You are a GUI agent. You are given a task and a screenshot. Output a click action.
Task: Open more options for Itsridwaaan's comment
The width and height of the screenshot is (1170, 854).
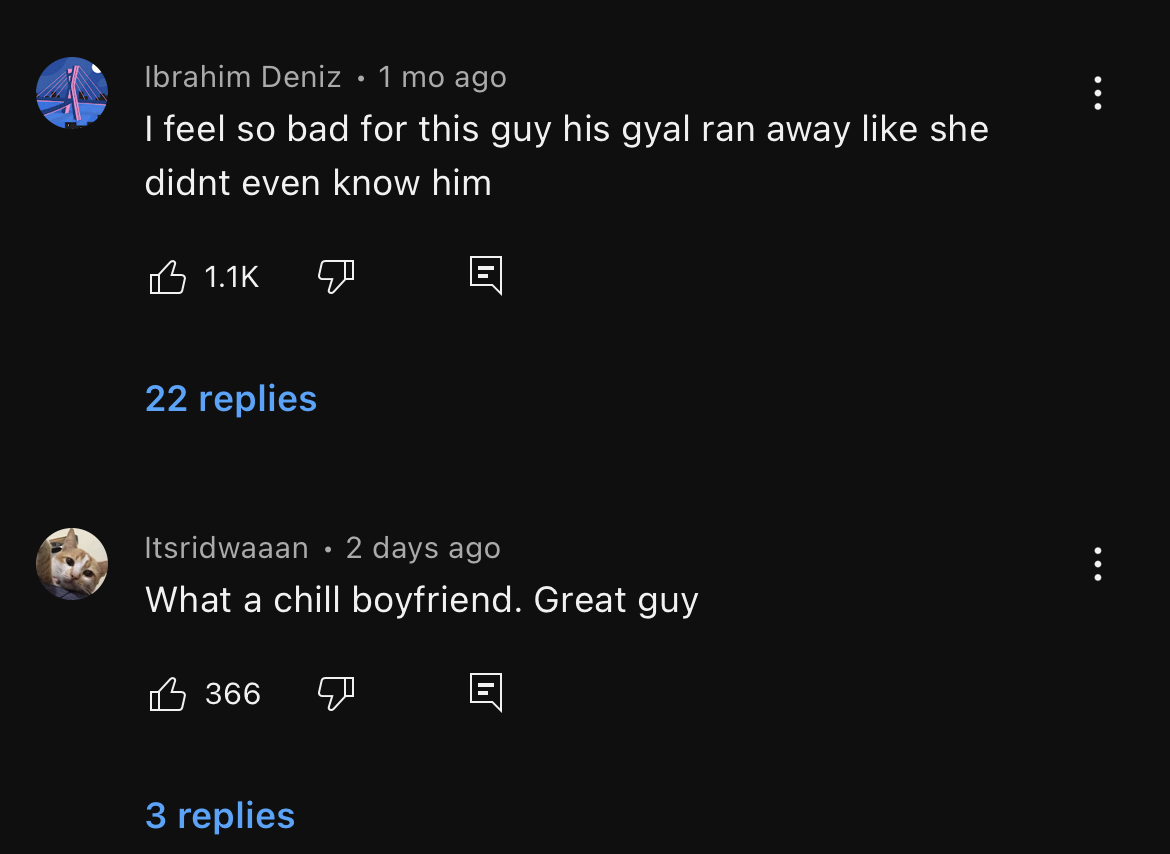tap(1098, 564)
